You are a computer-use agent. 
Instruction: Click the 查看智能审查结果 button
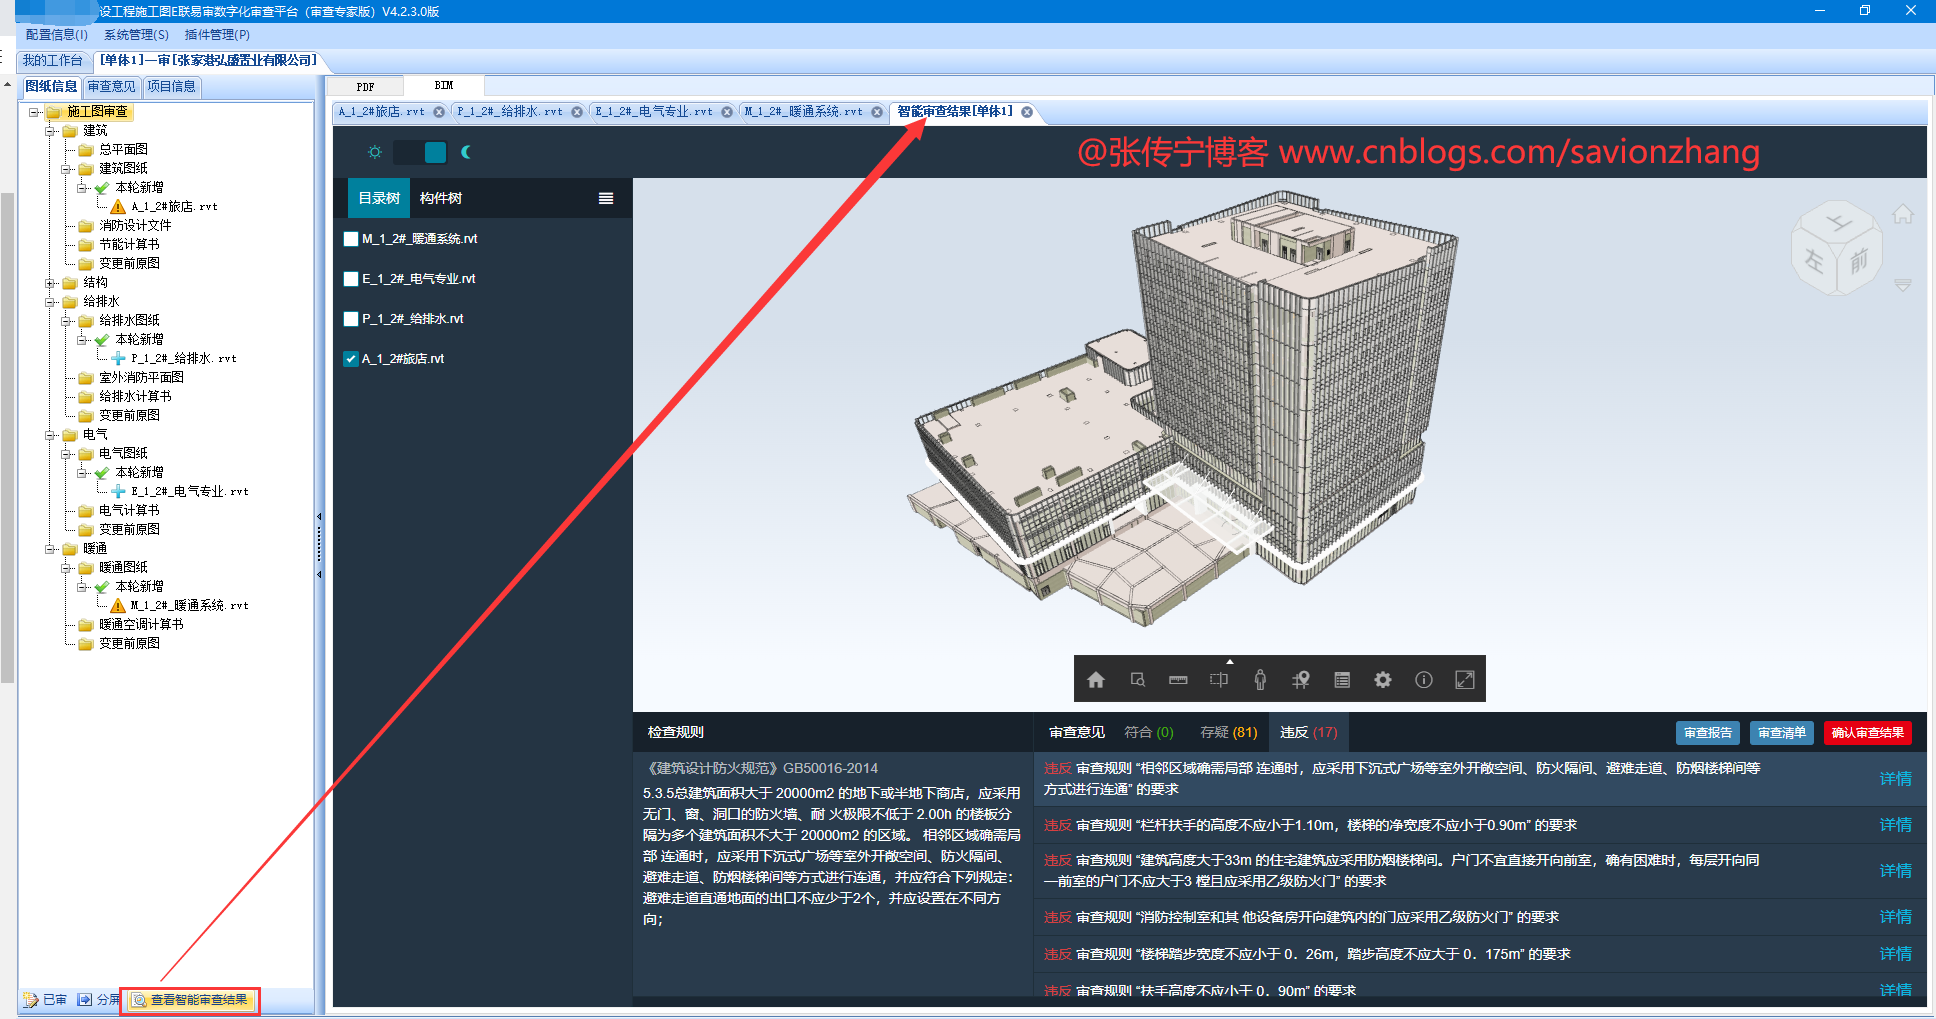coord(190,1000)
